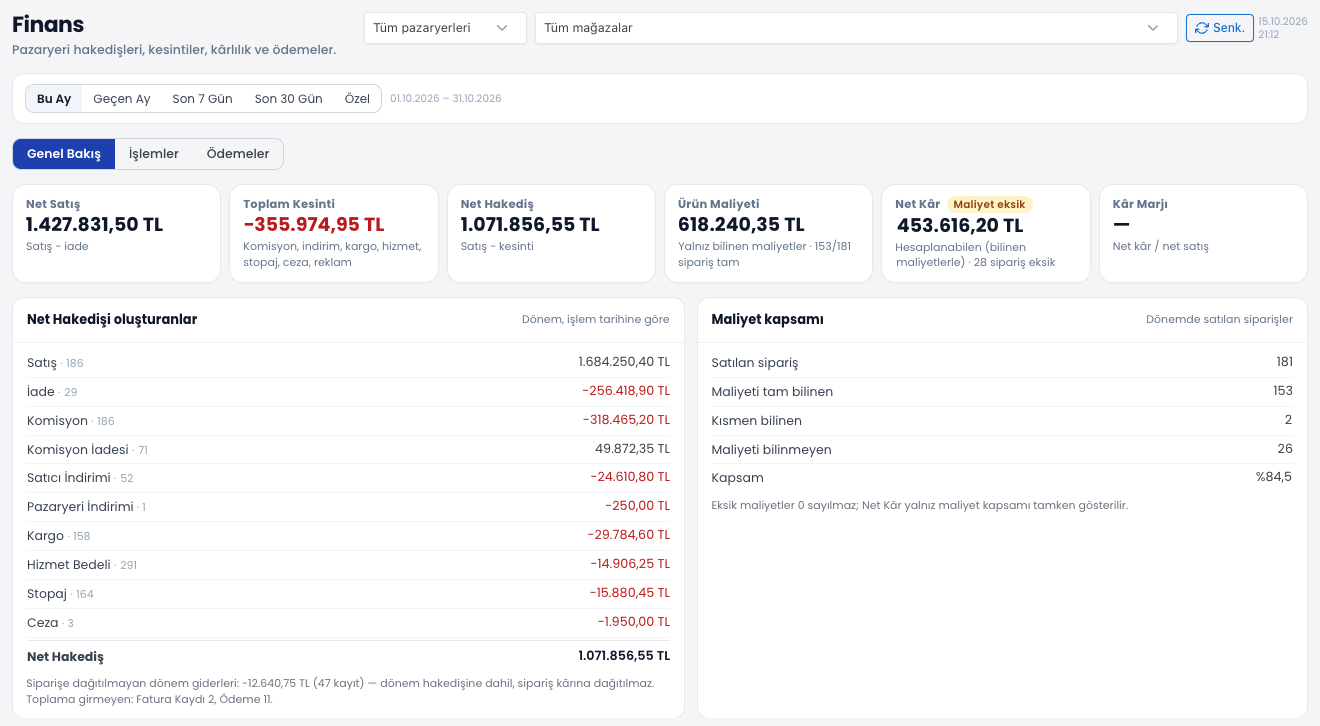Click the Maliyeti tam bilinen row
Viewport: 1320px width, 726px height.
1002,391
